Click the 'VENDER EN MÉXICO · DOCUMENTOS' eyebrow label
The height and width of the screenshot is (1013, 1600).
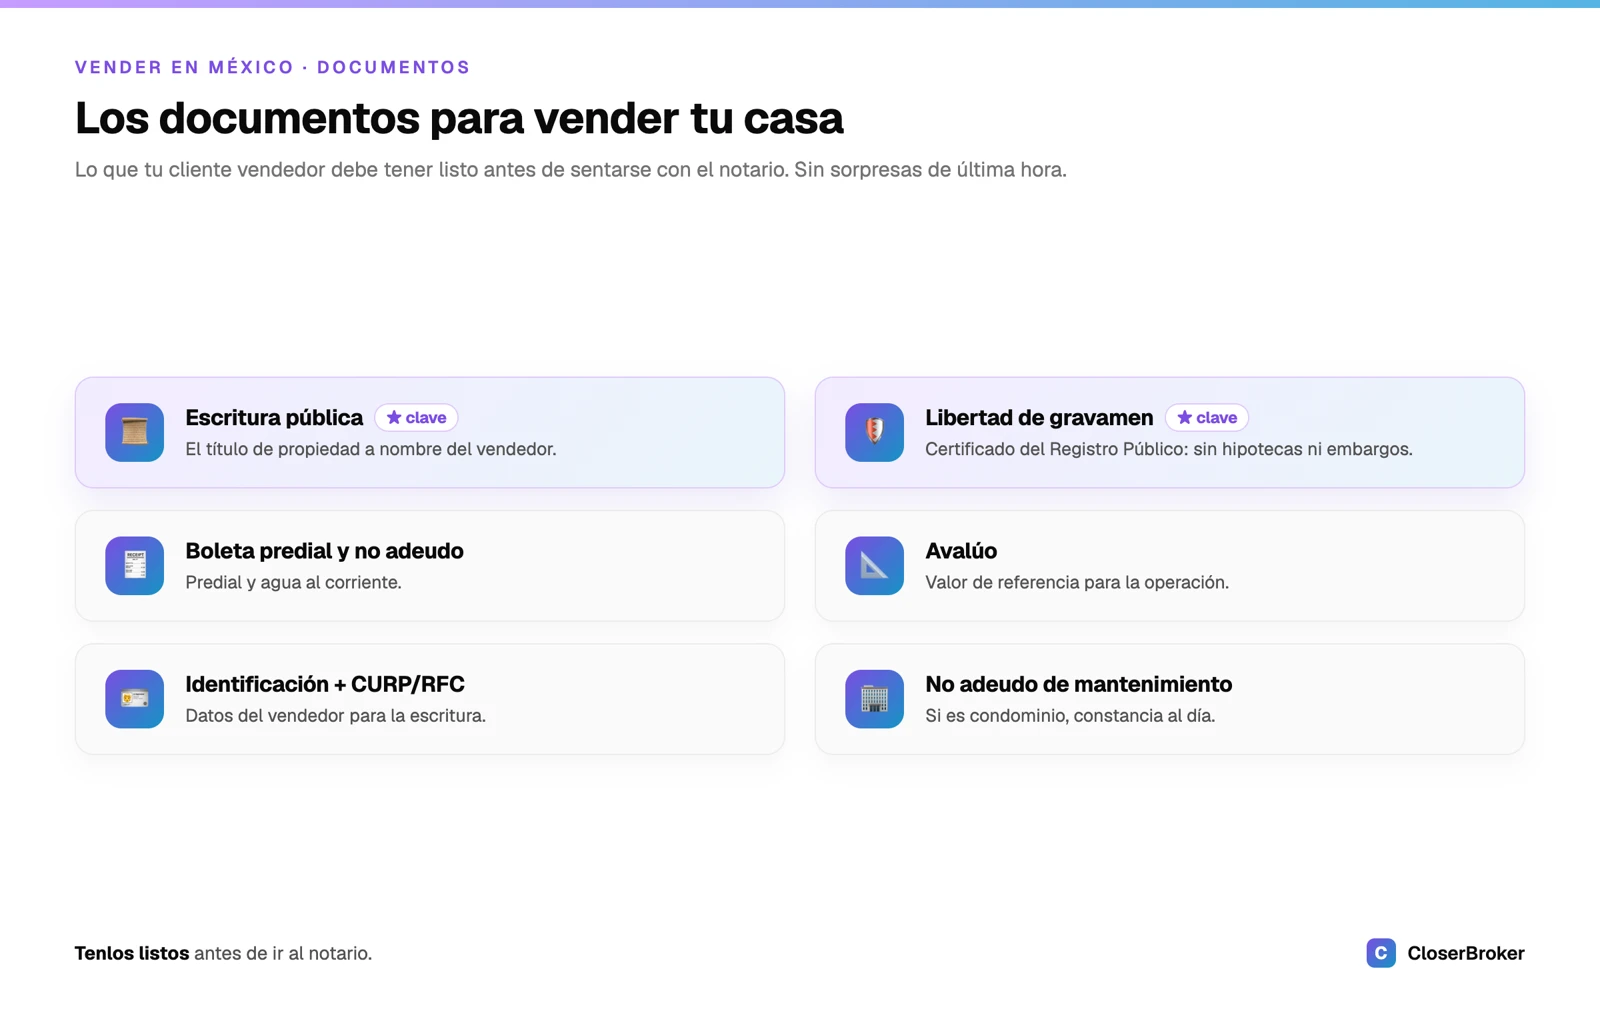point(272,67)
